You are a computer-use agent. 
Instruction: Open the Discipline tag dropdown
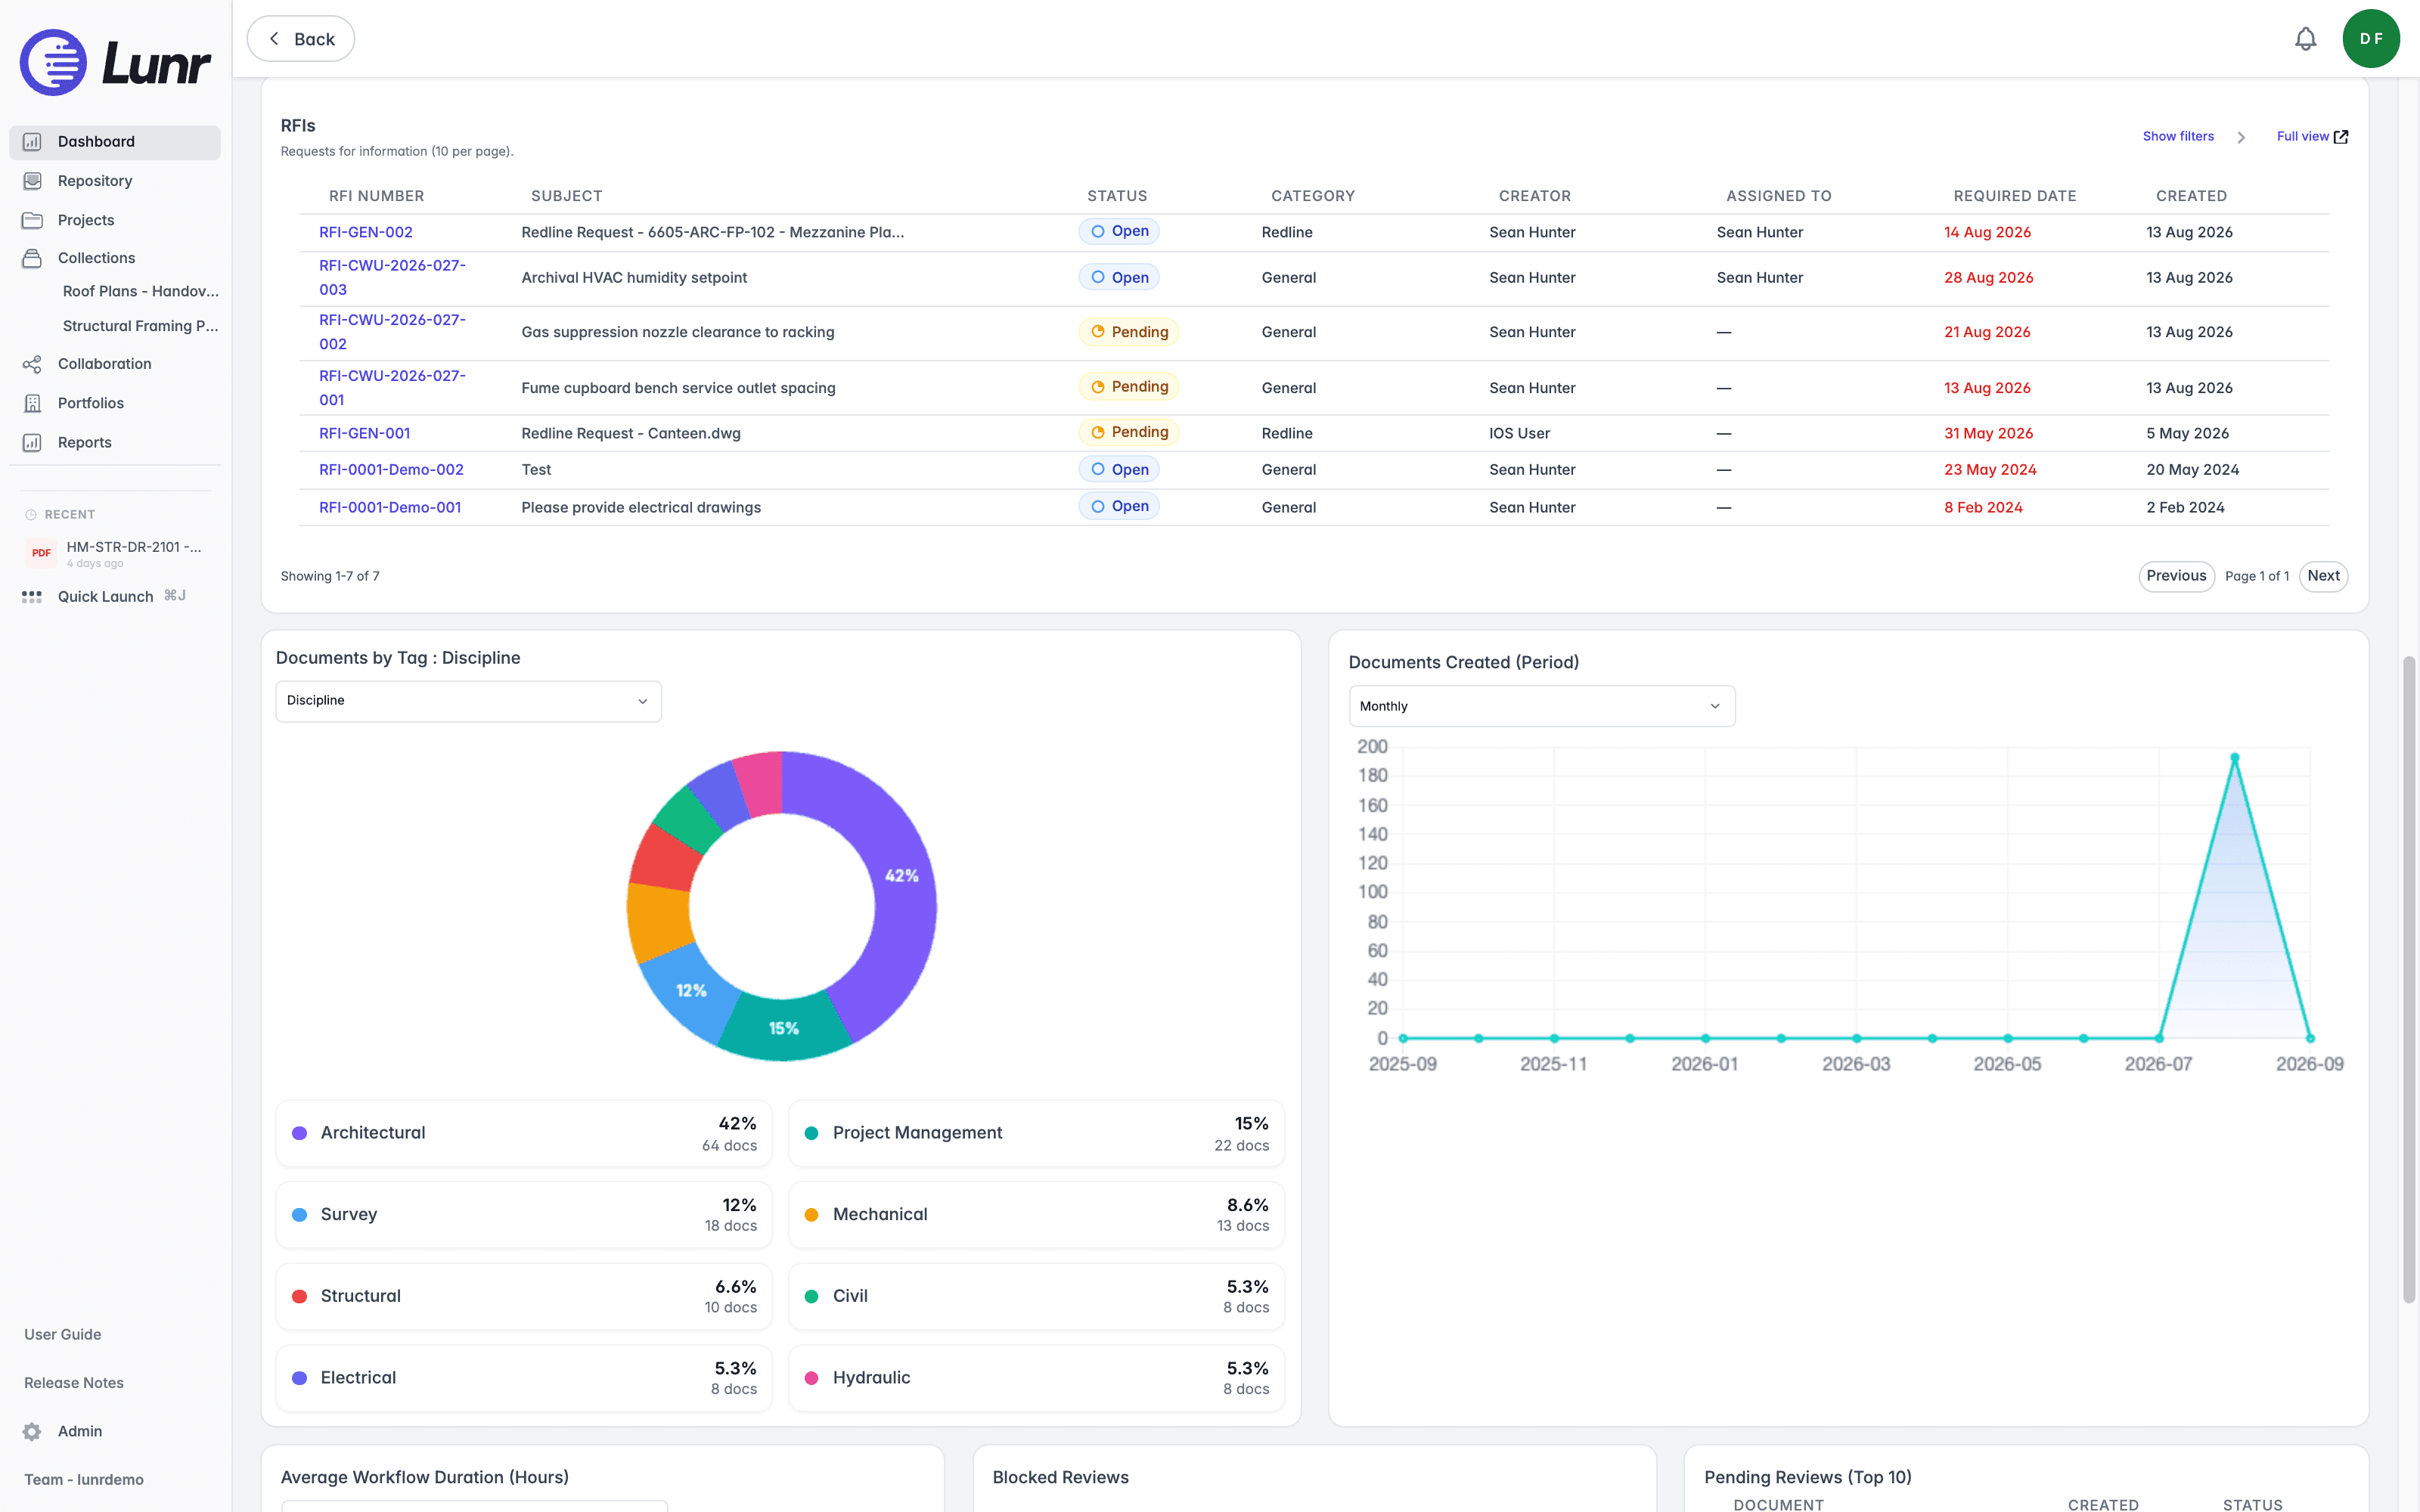coord(468,701)
